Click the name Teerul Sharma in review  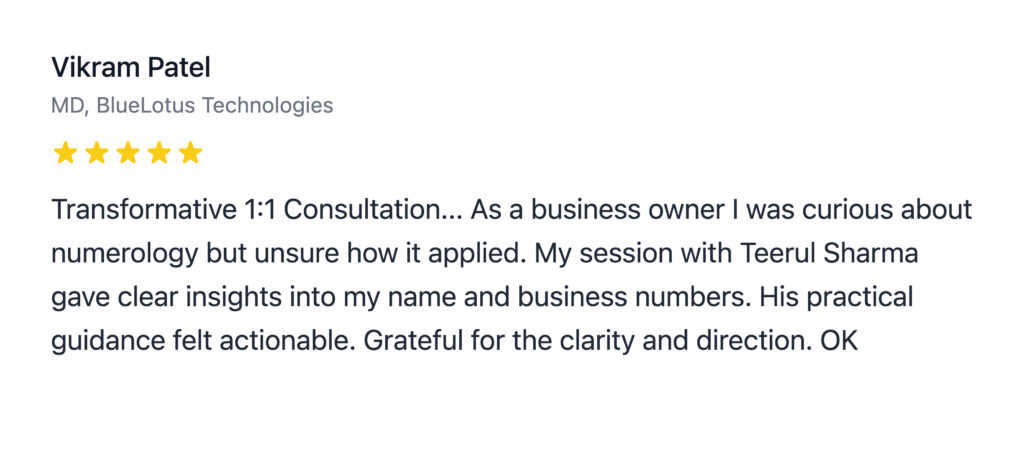coord(829,254)
